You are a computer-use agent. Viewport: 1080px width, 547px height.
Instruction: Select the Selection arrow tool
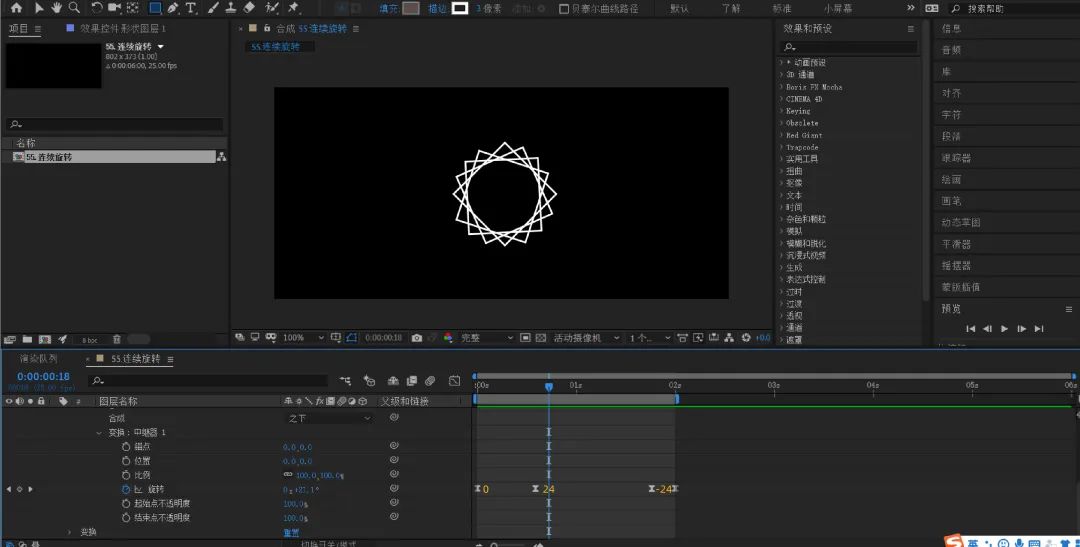pyautogui.click(x=39, y=8)
